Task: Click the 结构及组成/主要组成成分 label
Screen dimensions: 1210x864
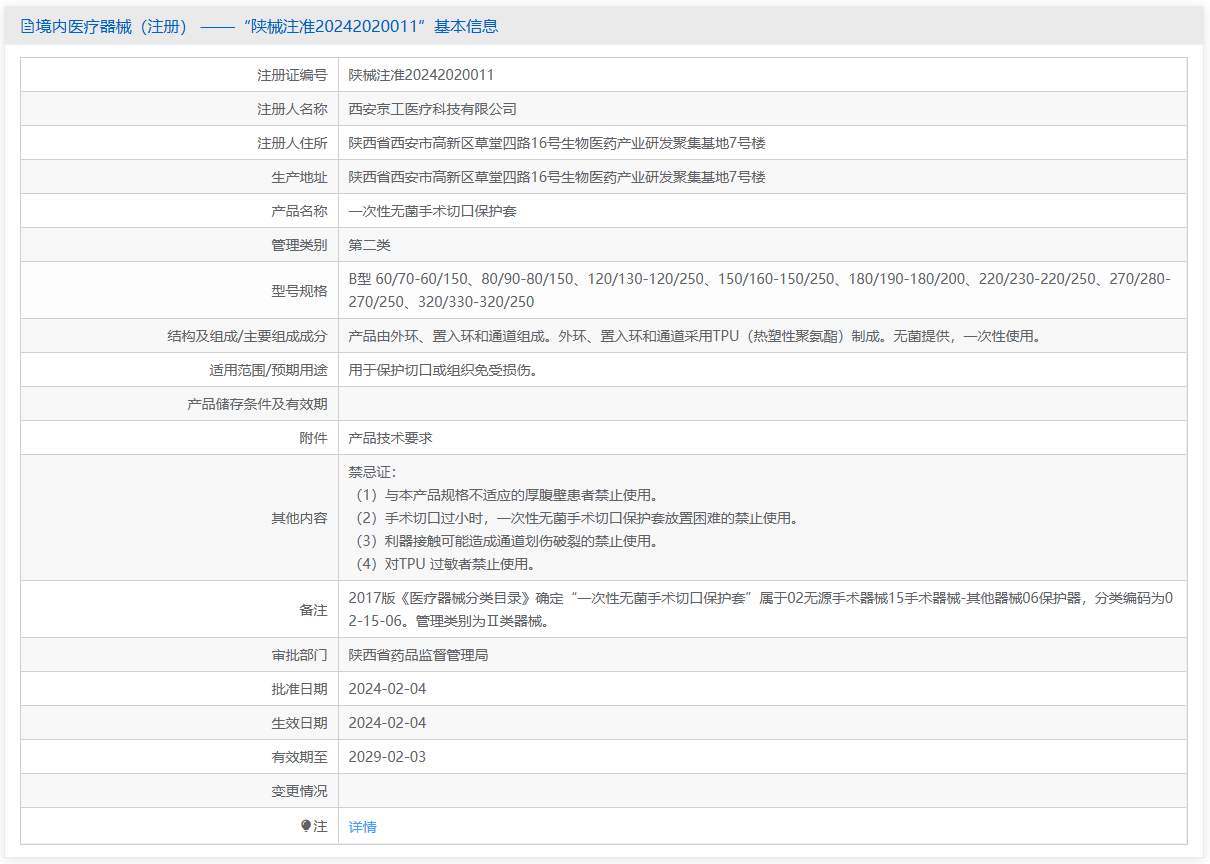Action: point(247,336)
